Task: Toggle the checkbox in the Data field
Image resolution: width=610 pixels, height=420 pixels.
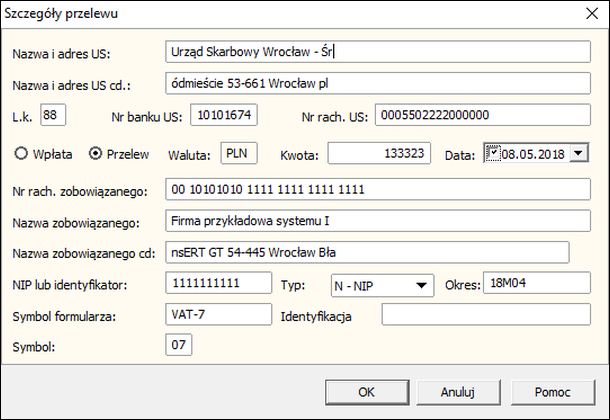Action: (x=491, y=152)
